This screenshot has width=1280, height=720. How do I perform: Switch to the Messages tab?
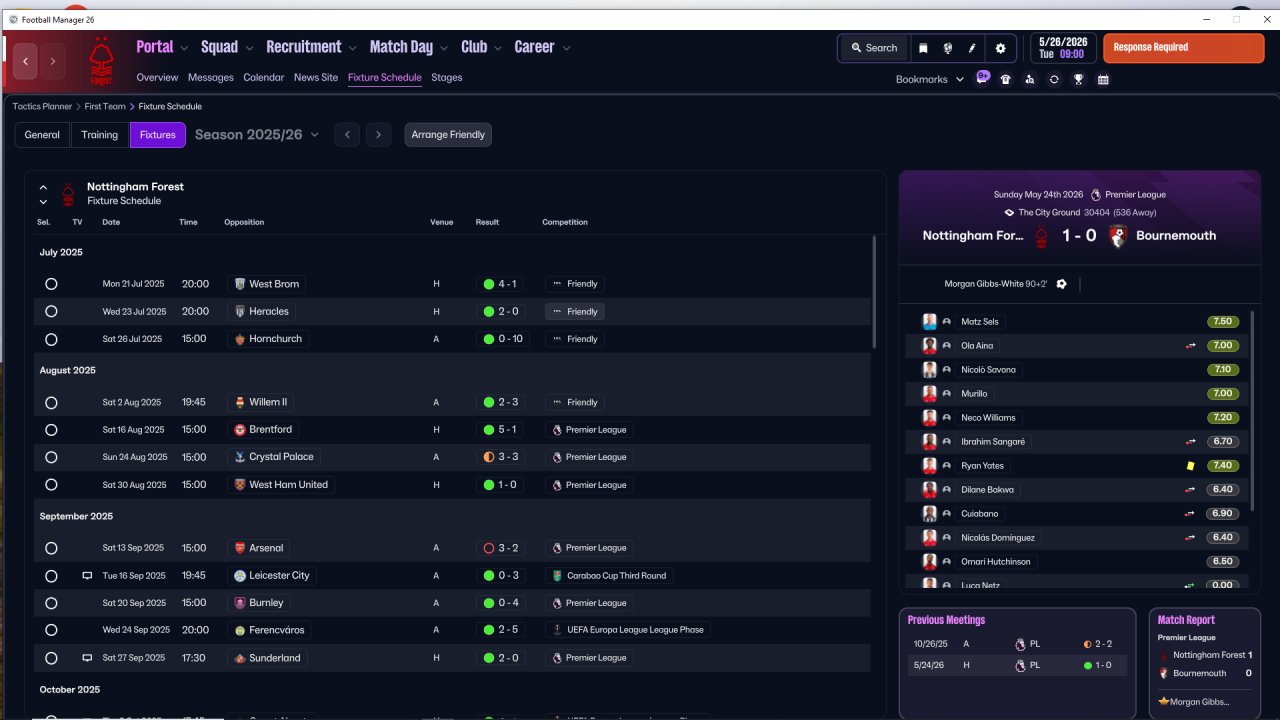click(x=210, y=77)
